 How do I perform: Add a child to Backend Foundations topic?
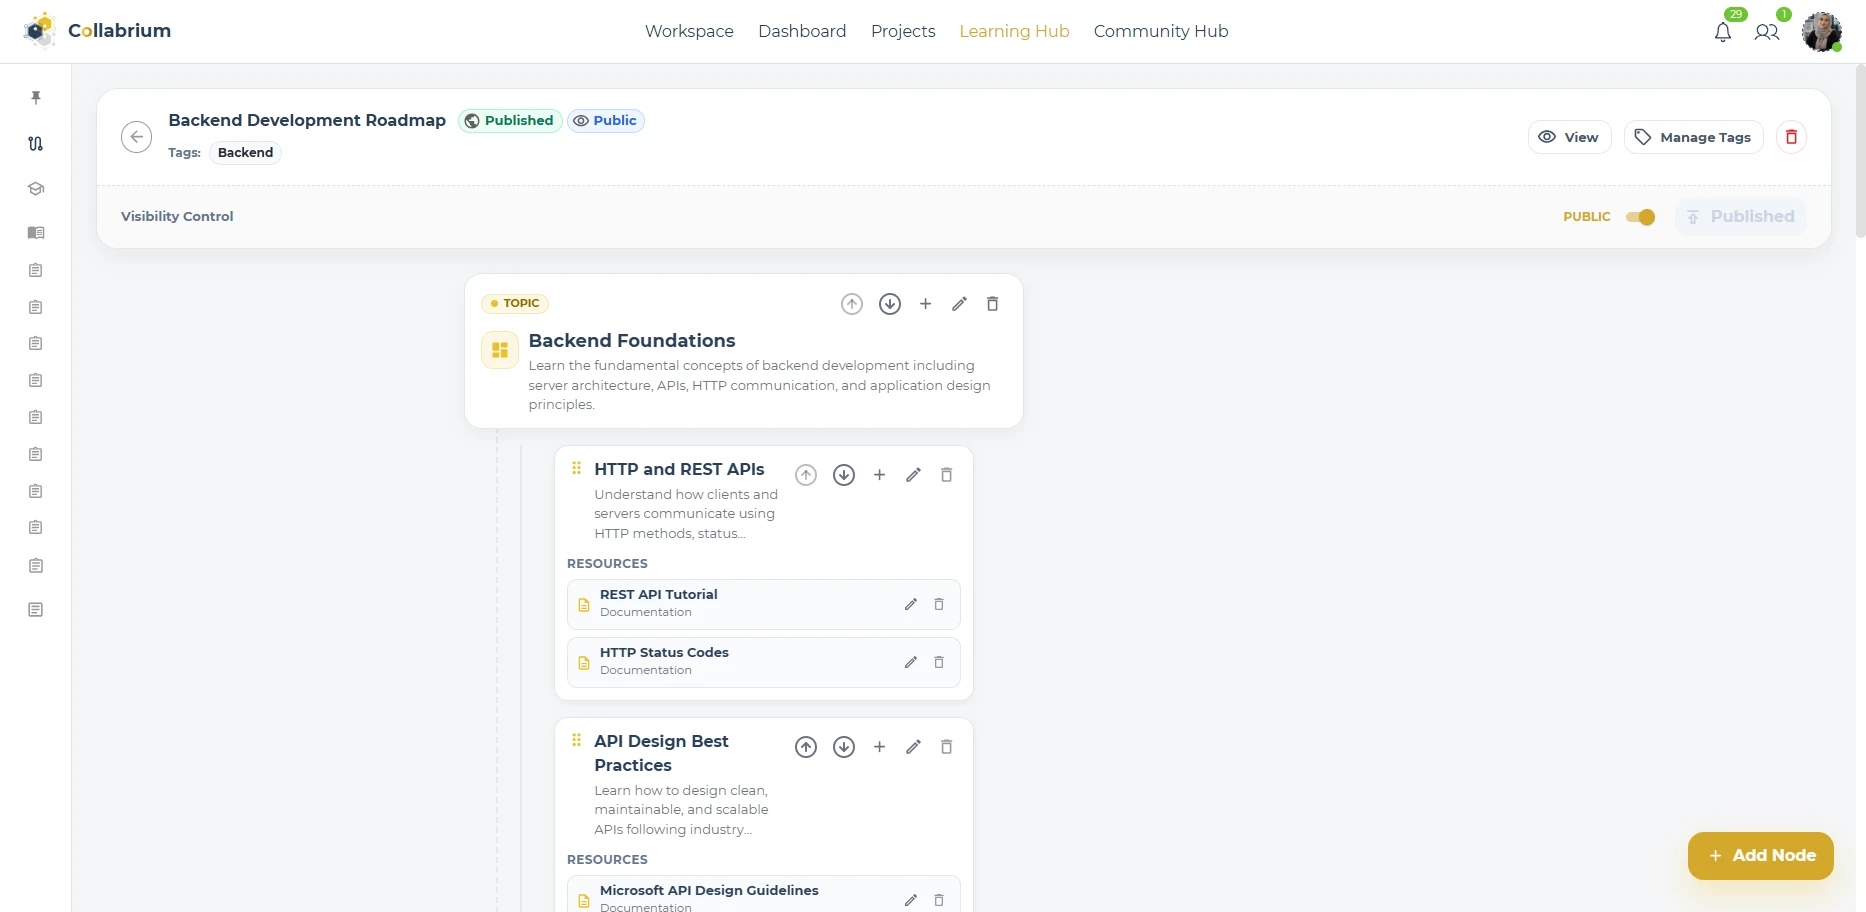tap(926, 304)
